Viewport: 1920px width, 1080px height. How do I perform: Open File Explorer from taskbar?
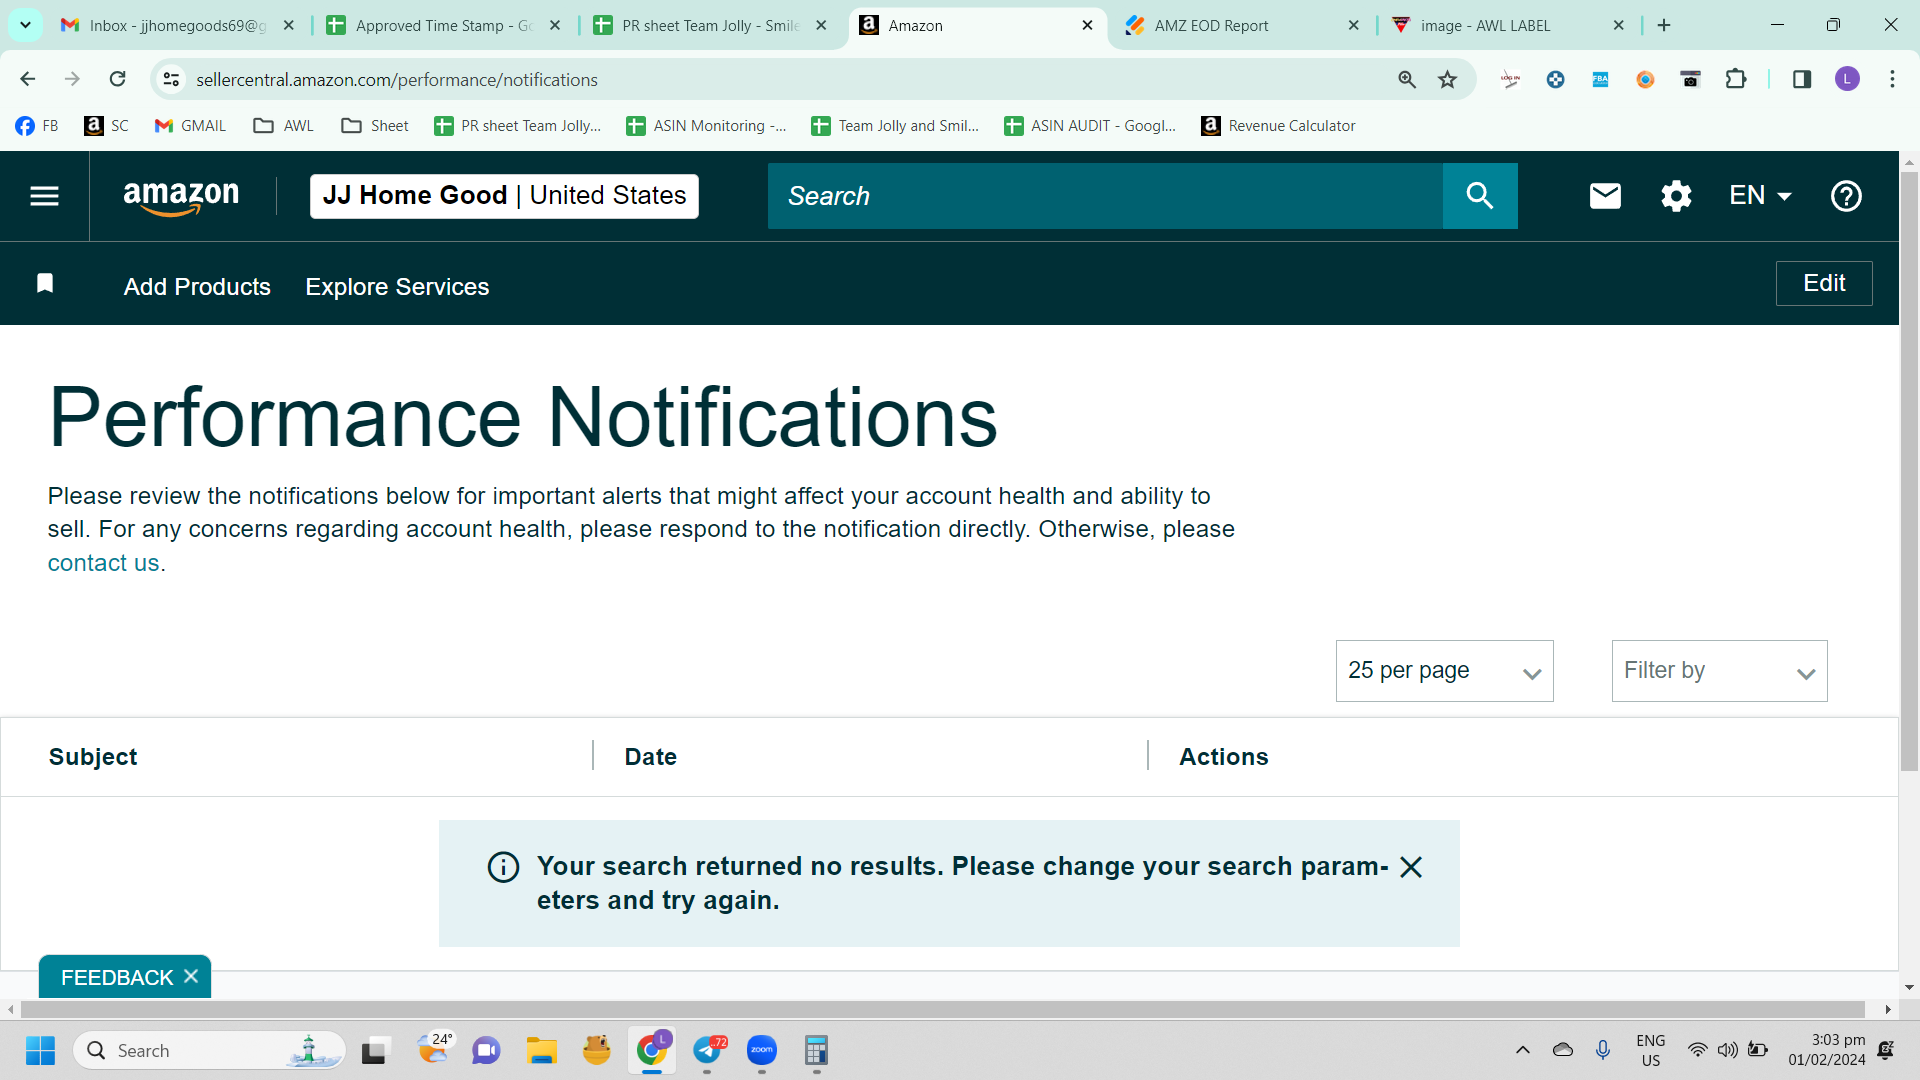tap(542, 1050)
